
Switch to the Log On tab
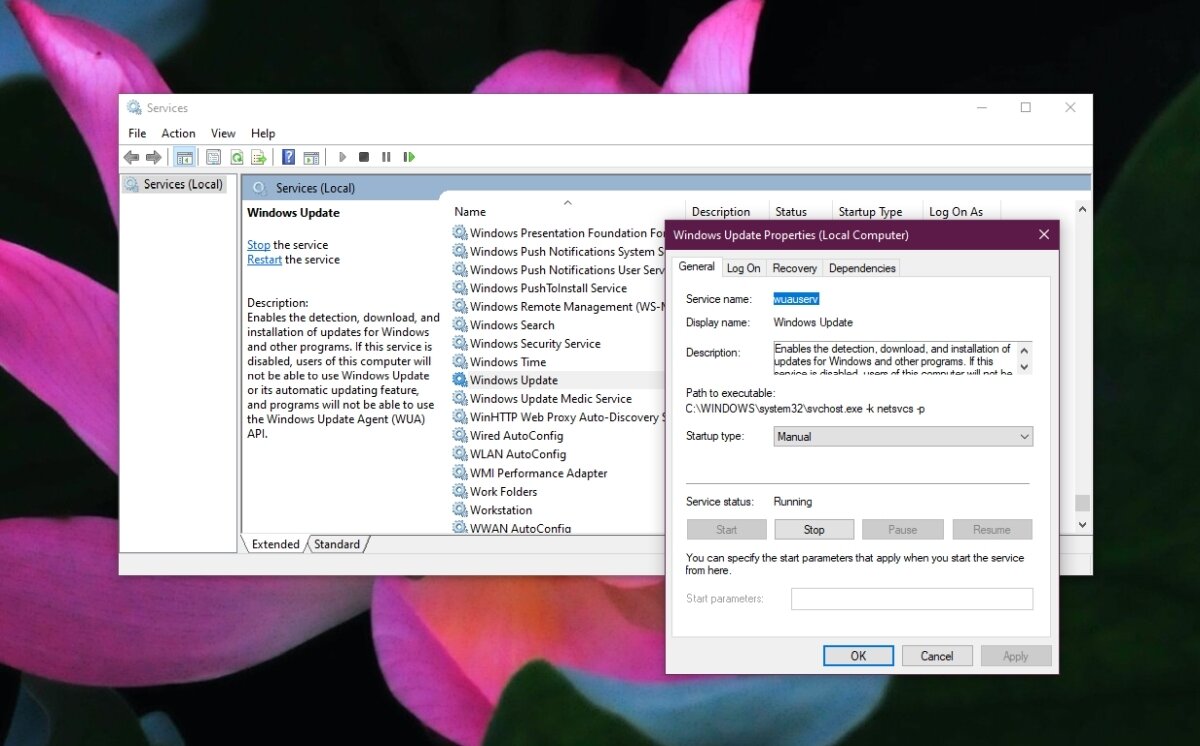pos(743,267)
